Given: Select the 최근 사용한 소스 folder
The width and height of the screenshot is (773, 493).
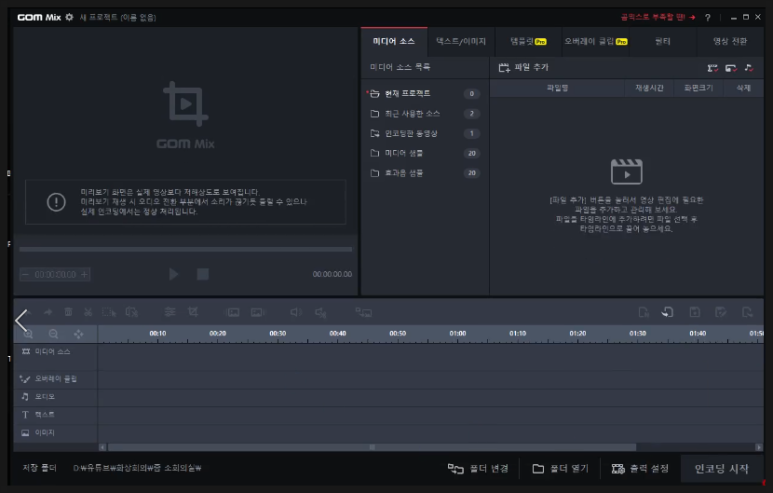Looking at the screenshot, I should click(424, 113).
